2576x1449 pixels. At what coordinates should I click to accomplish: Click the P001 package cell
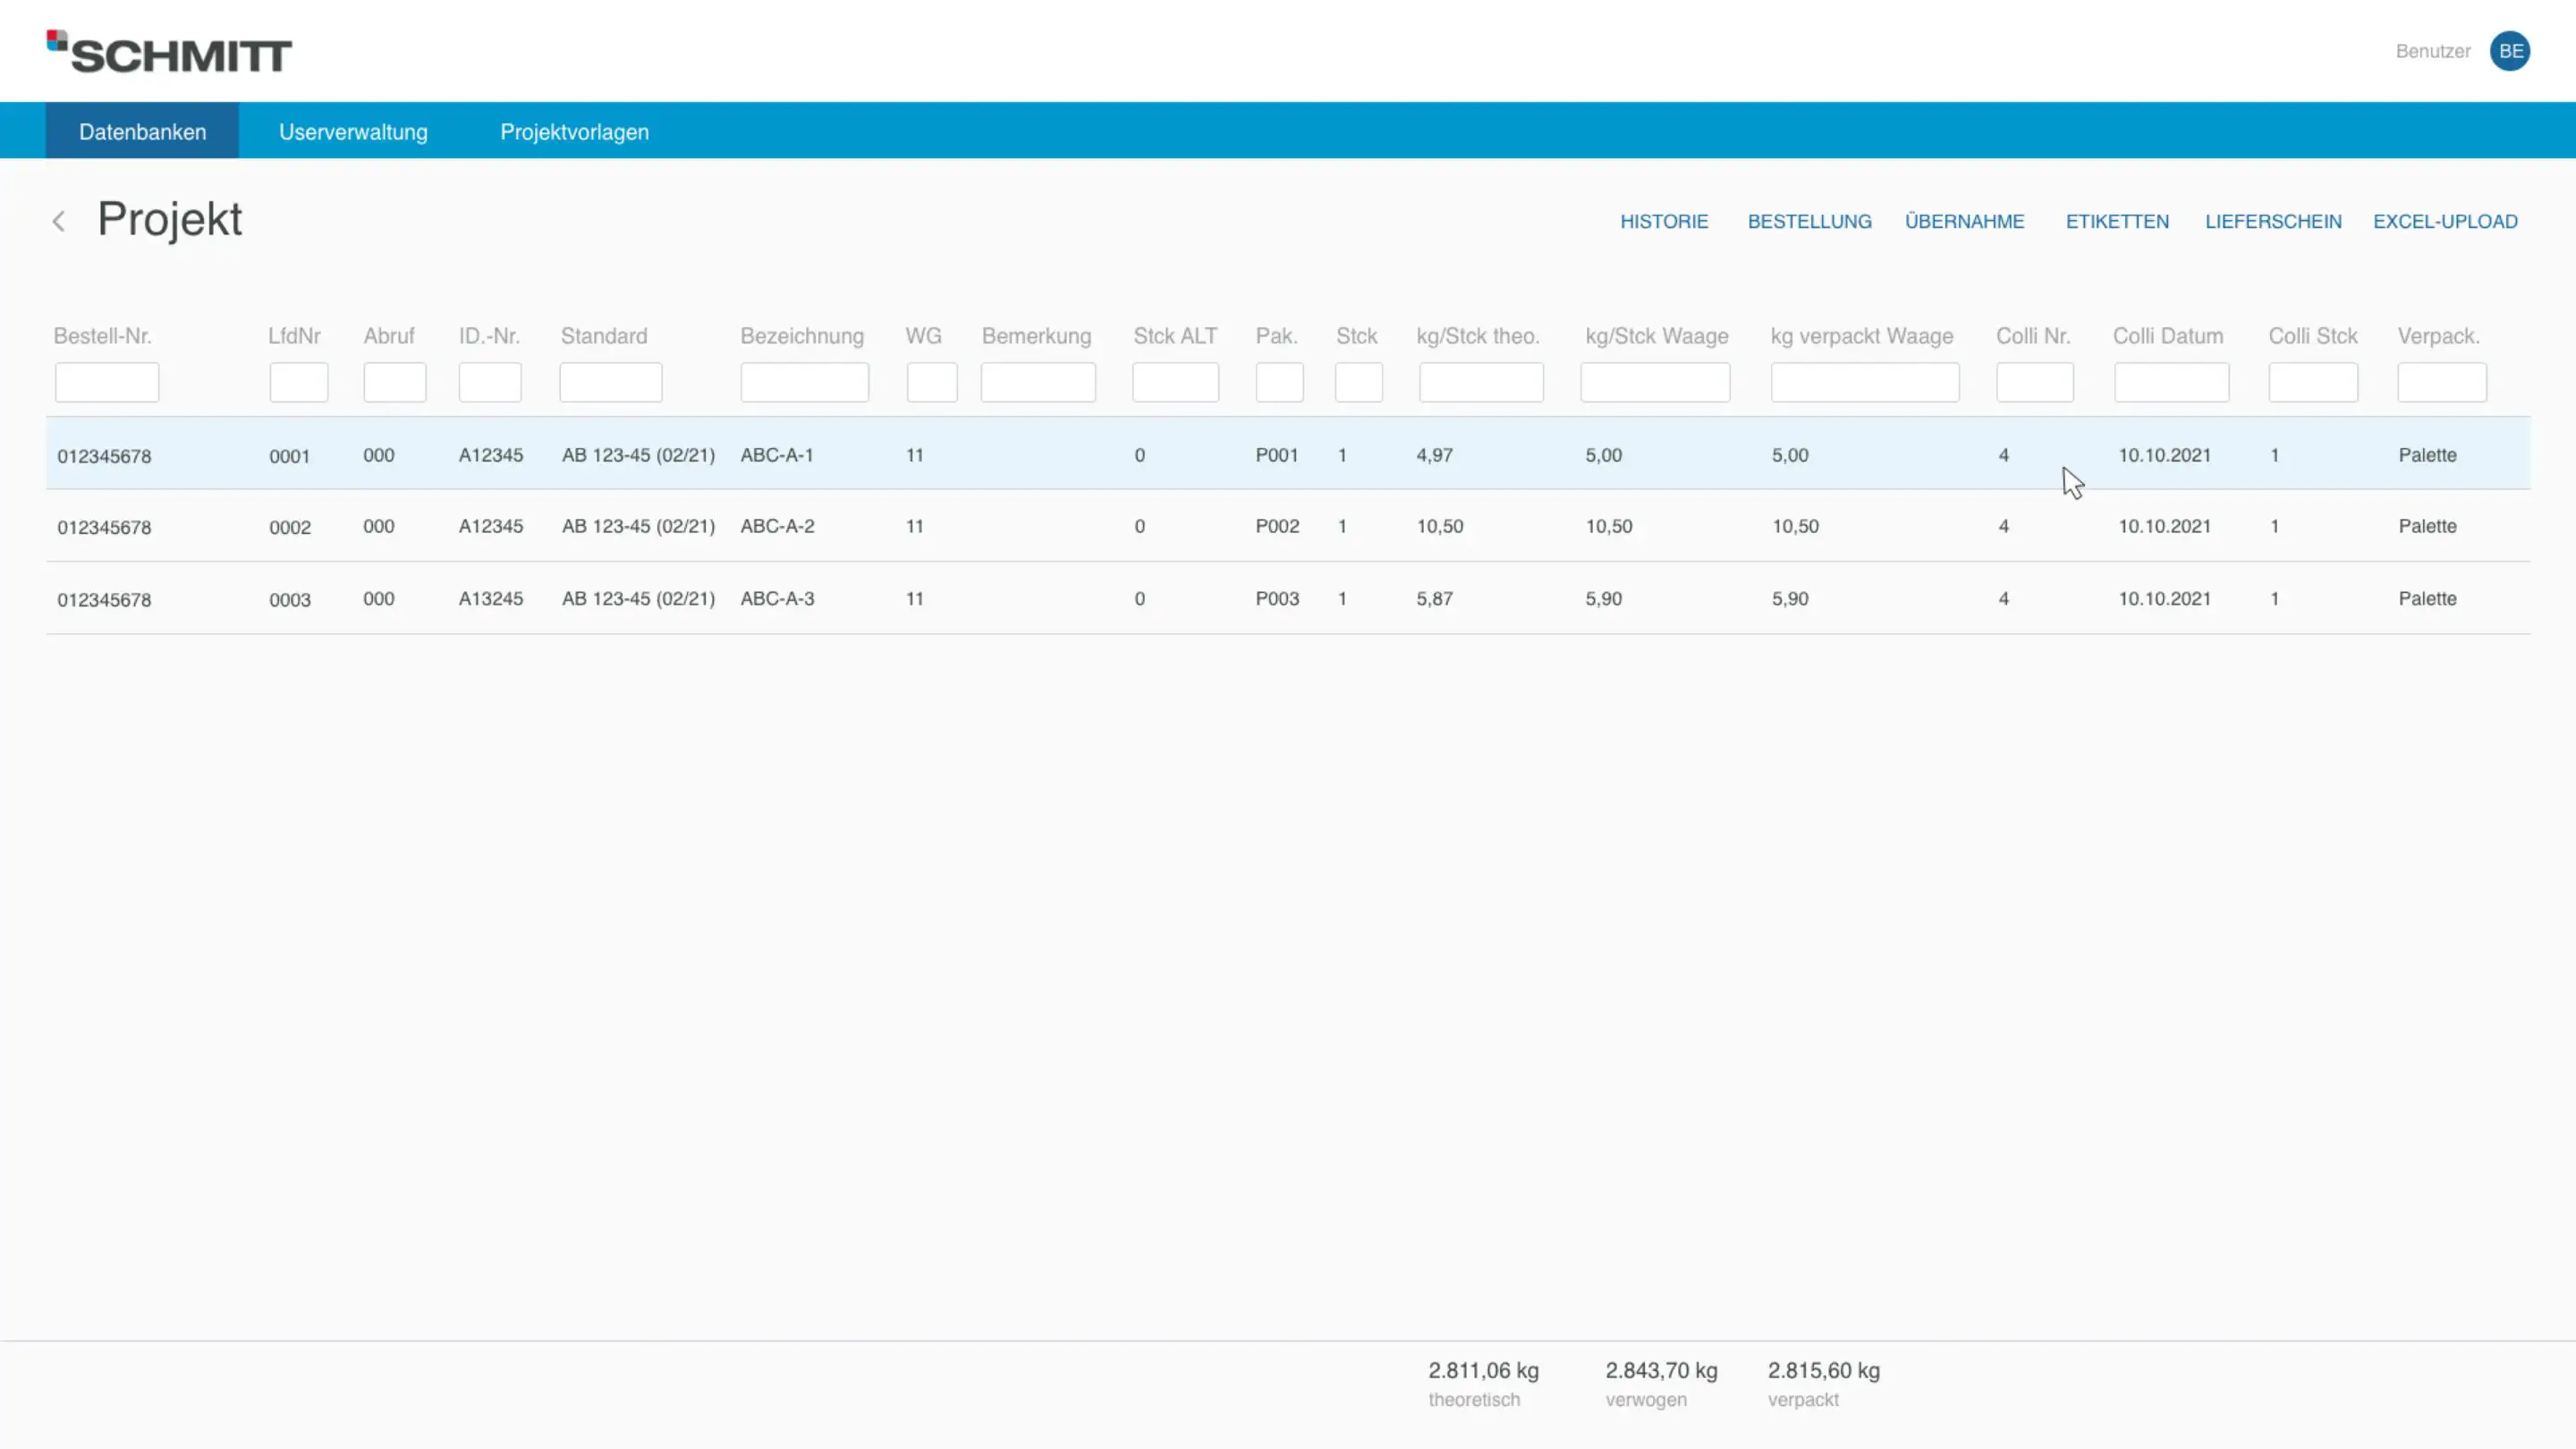click(1277, 455)
